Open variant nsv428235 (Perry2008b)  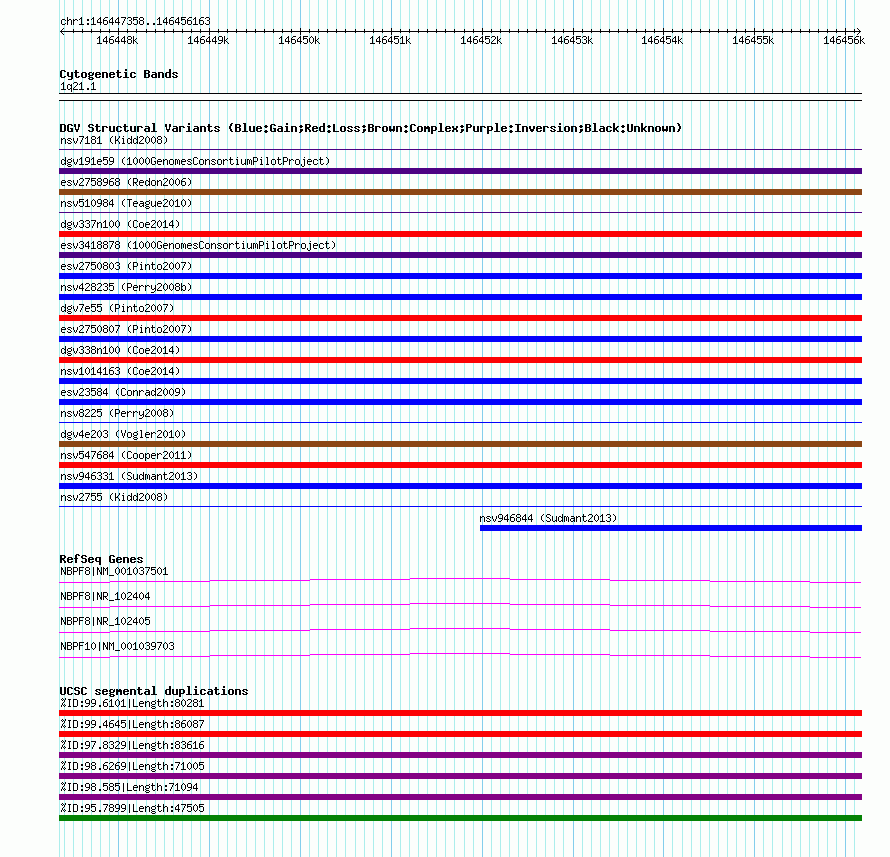[x=126, y=287]
